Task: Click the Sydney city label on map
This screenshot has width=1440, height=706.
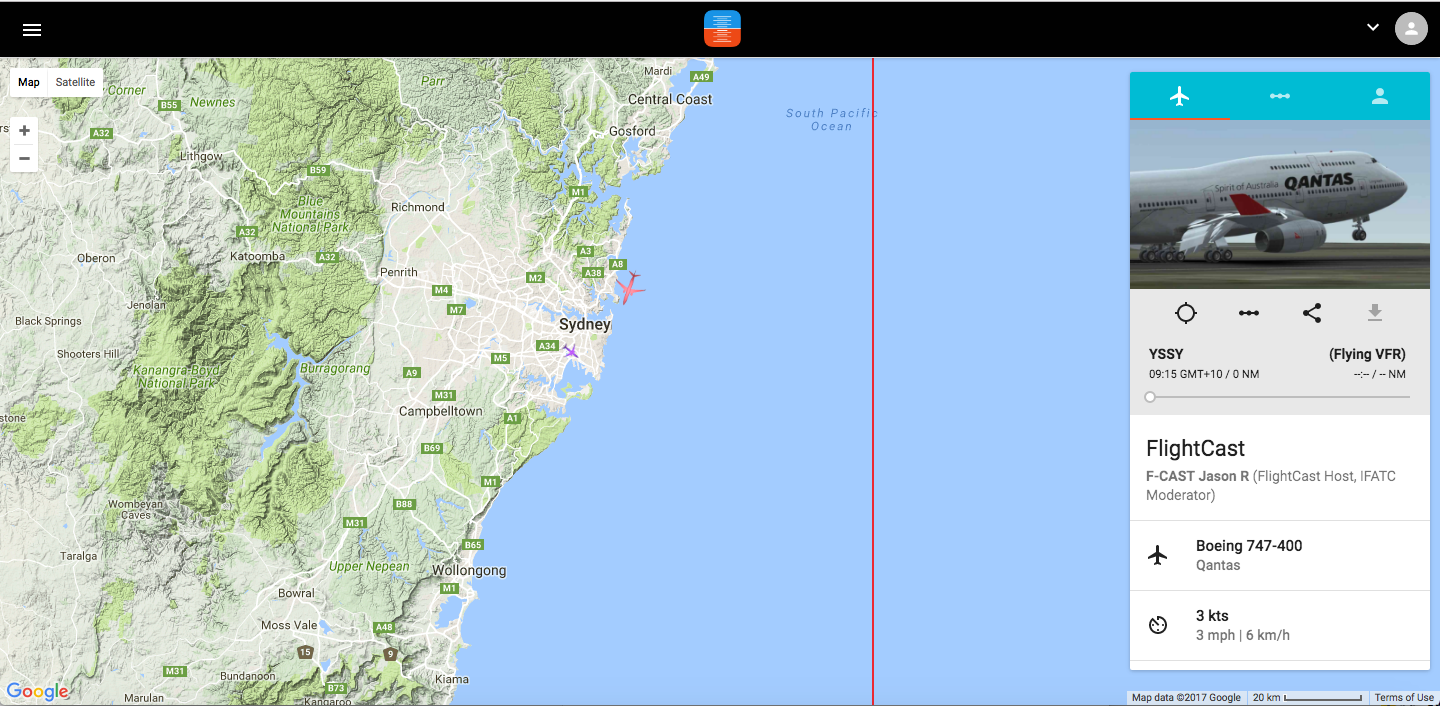Action: coord(585,324)
